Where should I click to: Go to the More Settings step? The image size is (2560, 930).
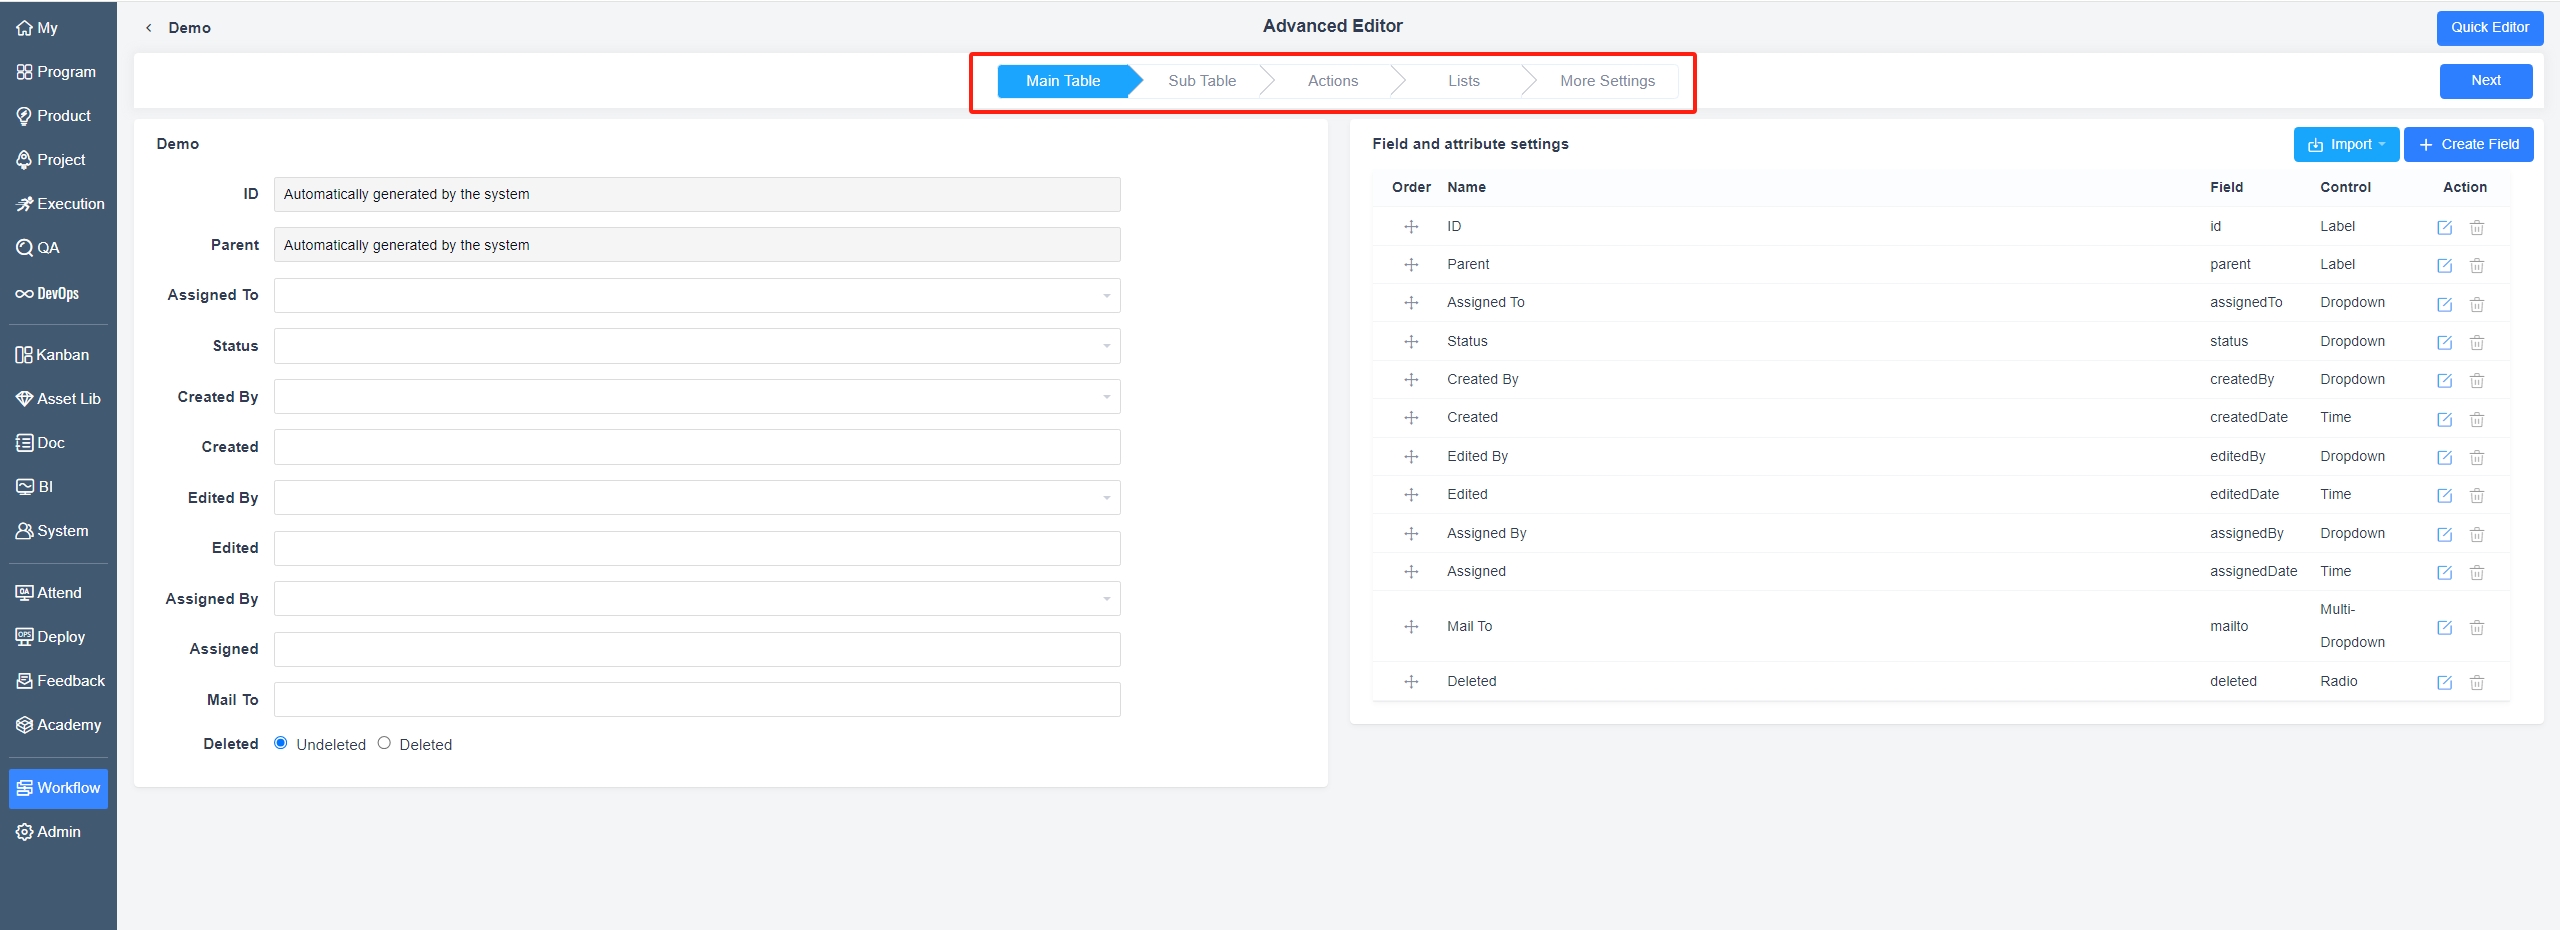pyautogui.click(x=1606, y=81)
